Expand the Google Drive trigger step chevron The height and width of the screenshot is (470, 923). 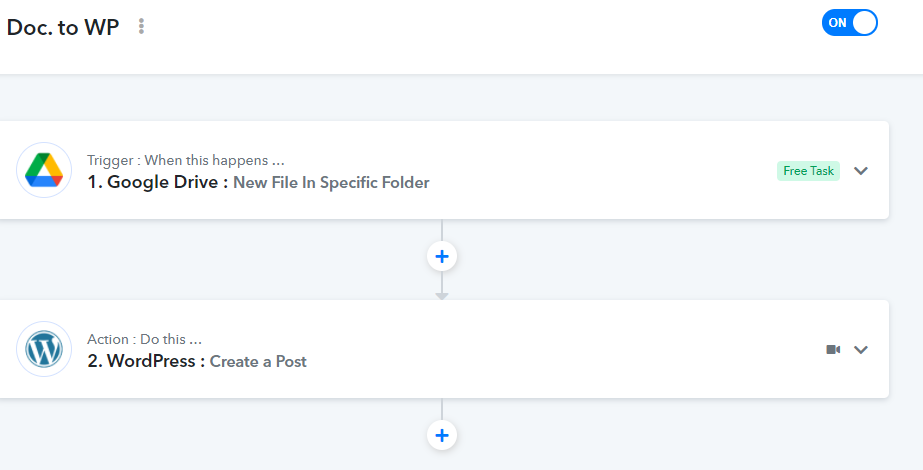(x=861, y=171)
